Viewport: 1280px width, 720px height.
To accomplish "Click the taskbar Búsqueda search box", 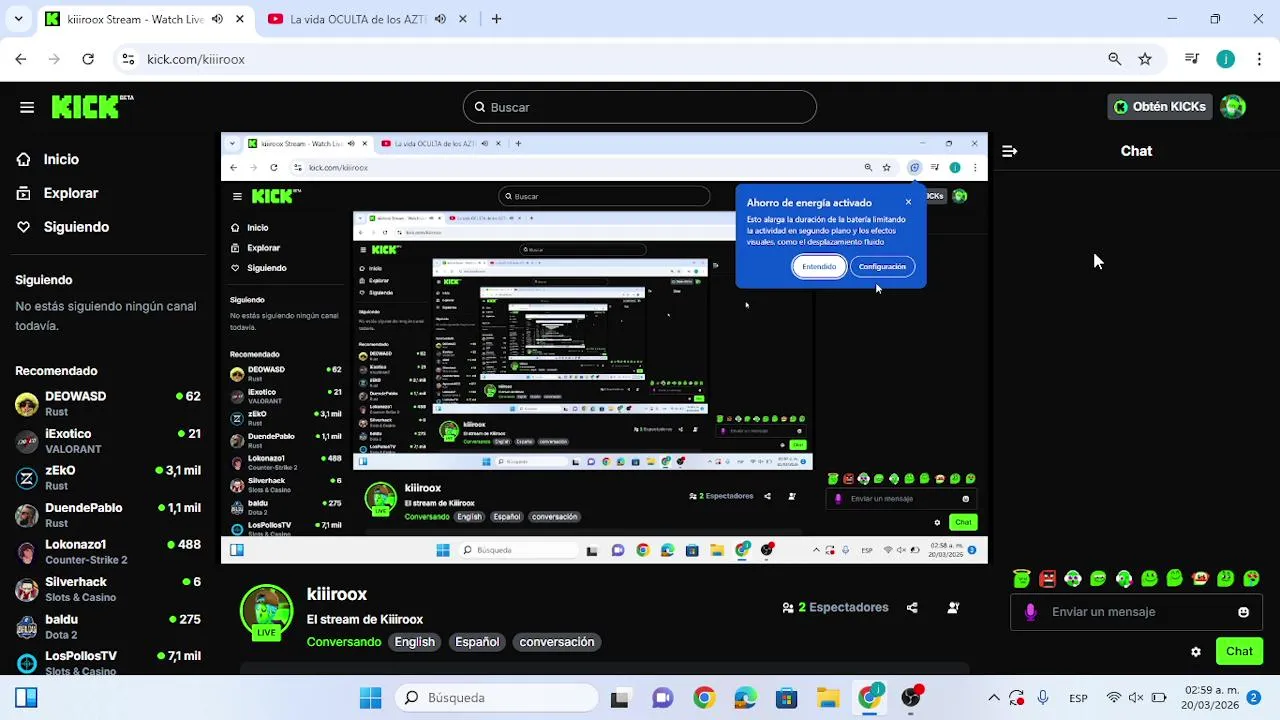I will click(497, 698).
